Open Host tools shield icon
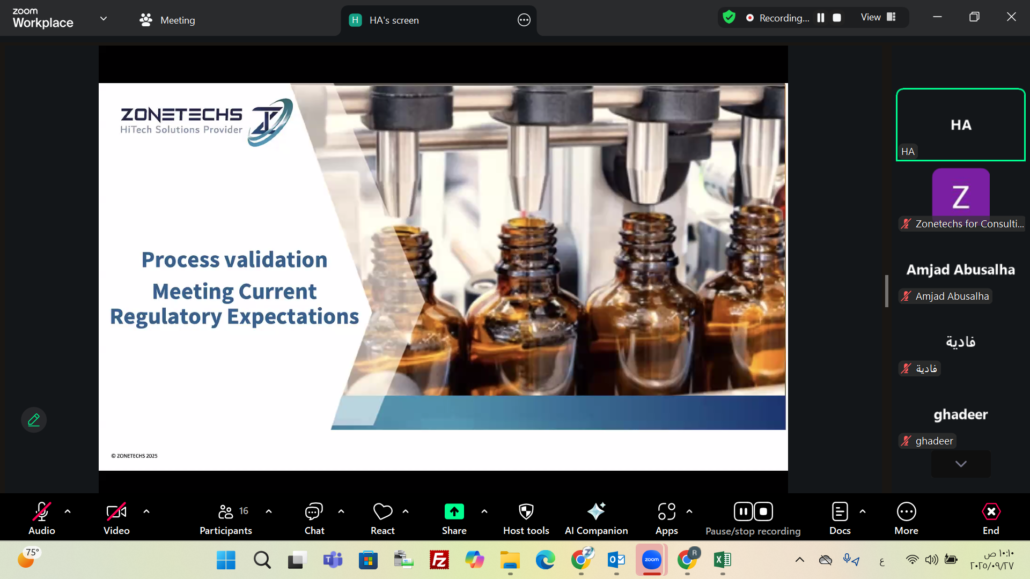Viewport: 1030px width, 579px height. click(x=526, y=517)
